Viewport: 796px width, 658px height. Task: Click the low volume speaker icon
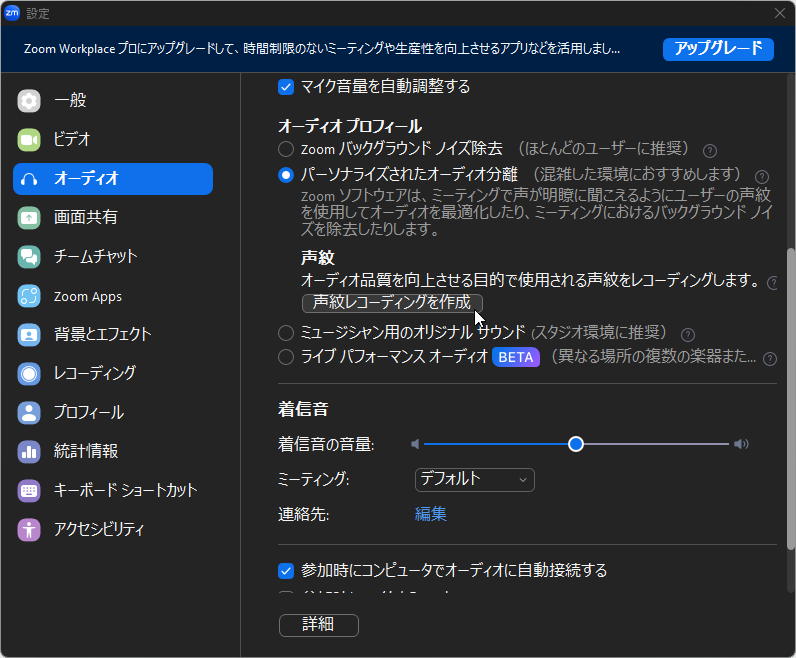[x=415, y=444]
